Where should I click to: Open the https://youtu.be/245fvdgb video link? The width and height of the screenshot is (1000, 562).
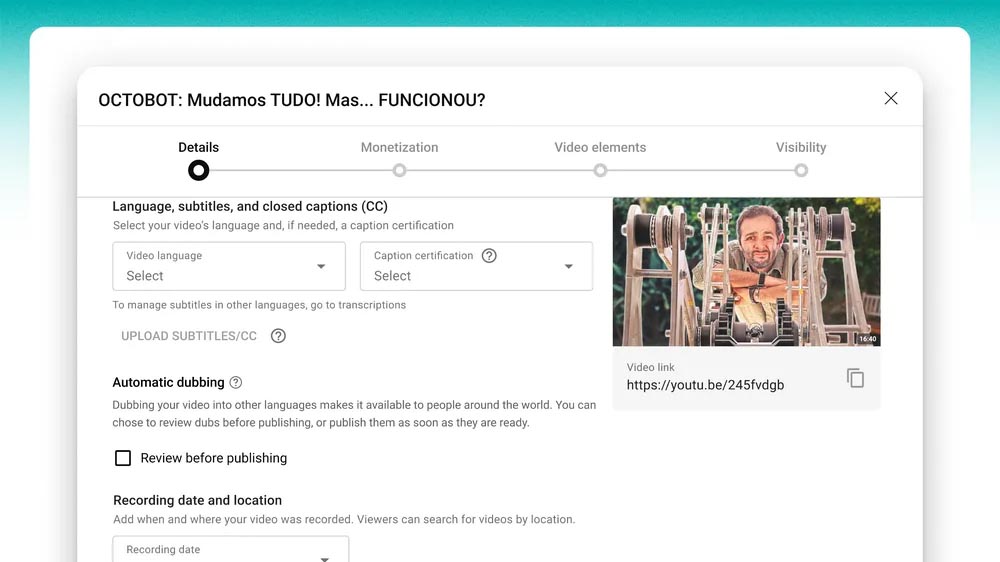click(x=705, y=385)
